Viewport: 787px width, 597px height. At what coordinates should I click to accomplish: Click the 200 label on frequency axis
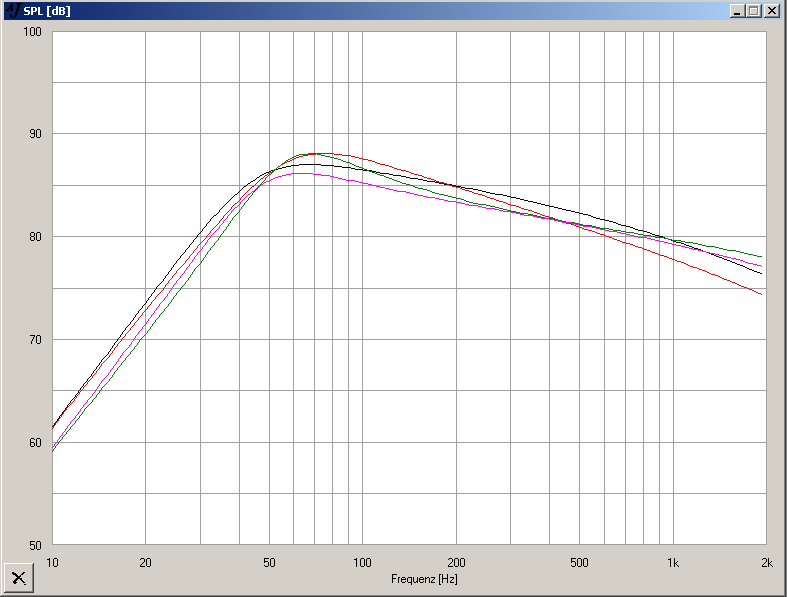pos(456,562)
